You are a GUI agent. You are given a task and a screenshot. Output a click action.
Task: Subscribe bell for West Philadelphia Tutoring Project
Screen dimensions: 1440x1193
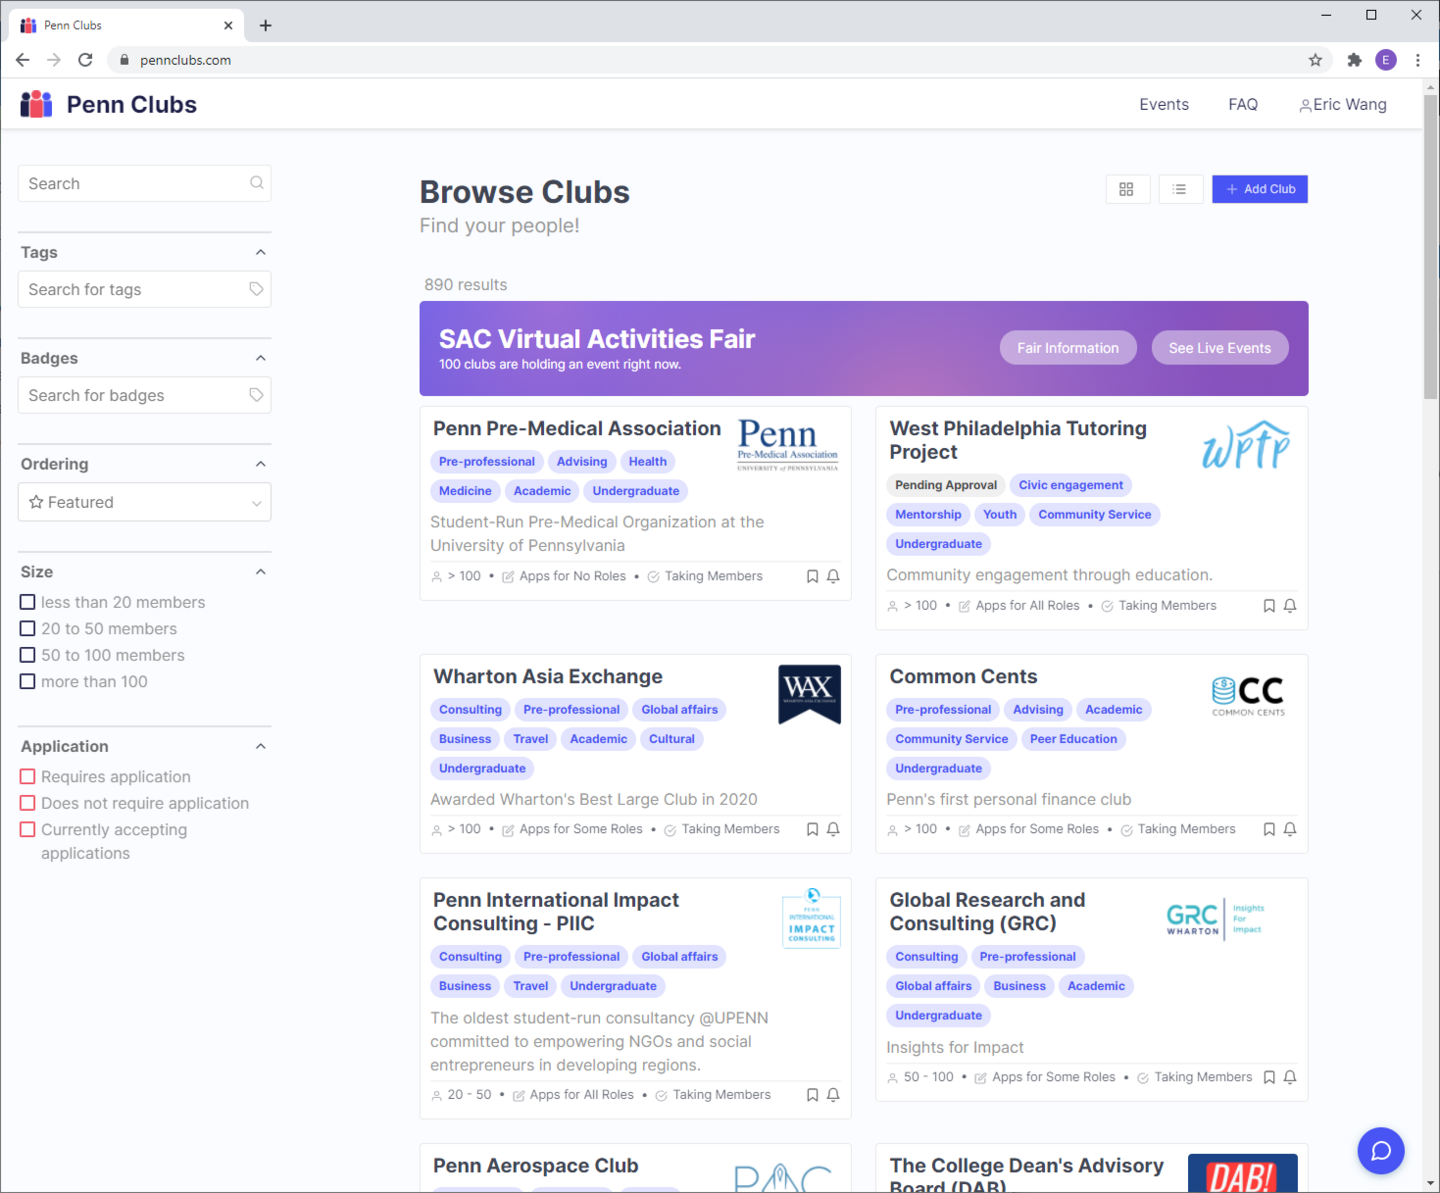(1290, 606)
